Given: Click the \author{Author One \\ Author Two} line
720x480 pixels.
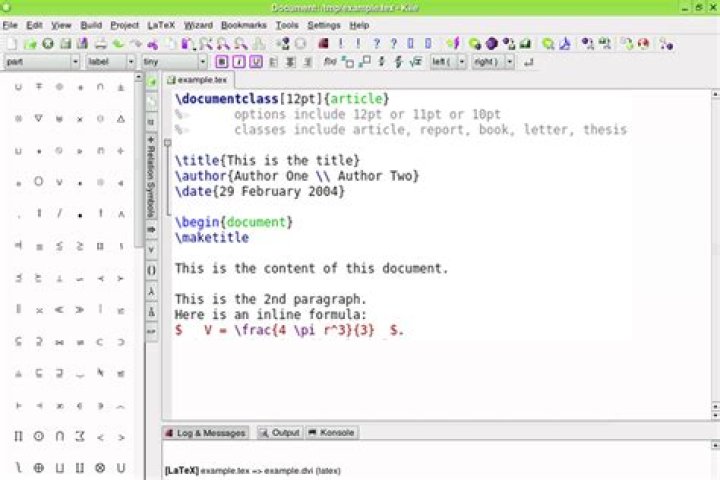Looking at the screenshot, I should (297, 176).
